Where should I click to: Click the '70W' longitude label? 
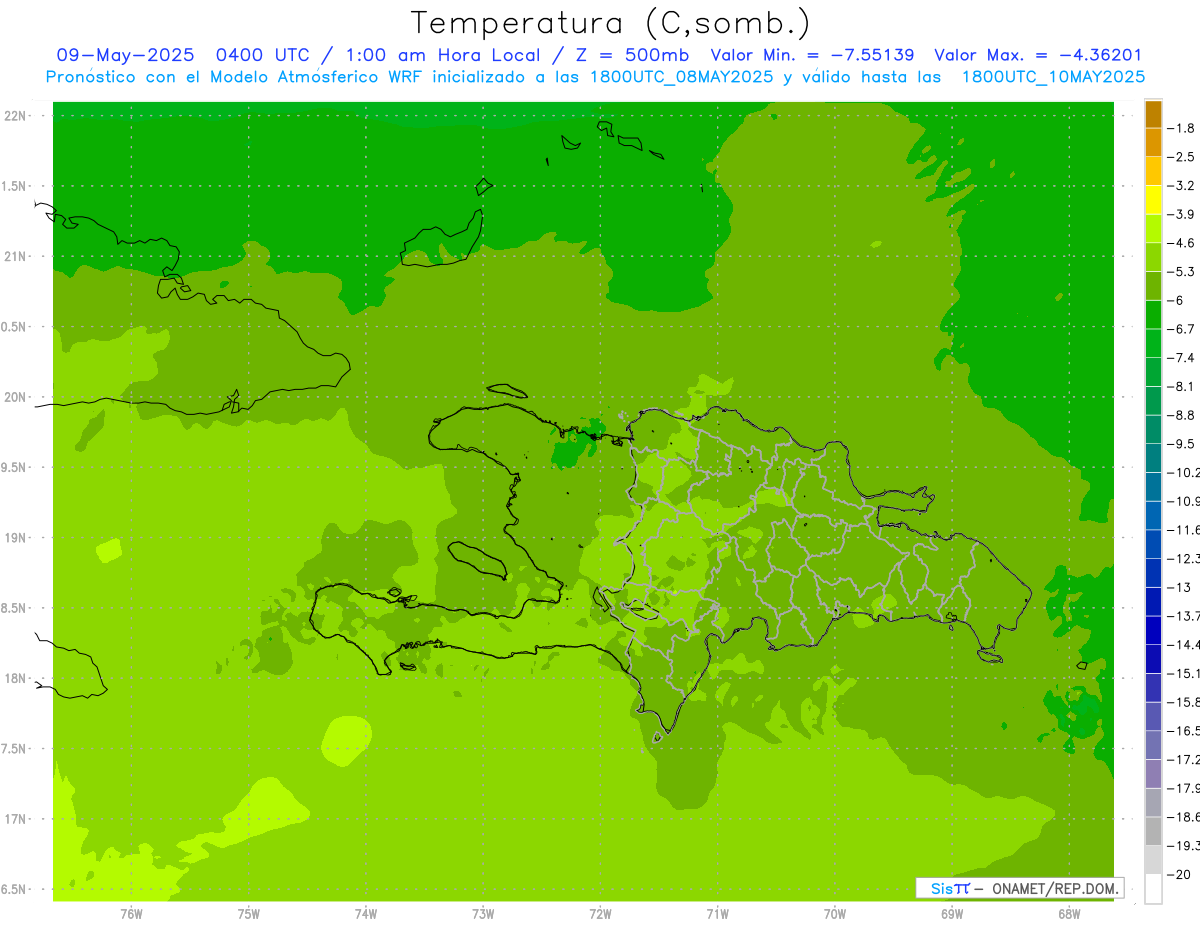tap(835, 914)
